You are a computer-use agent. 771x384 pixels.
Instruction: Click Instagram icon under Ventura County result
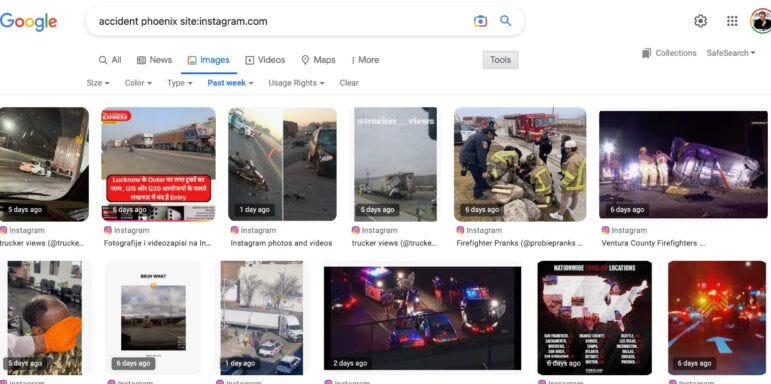605,230
